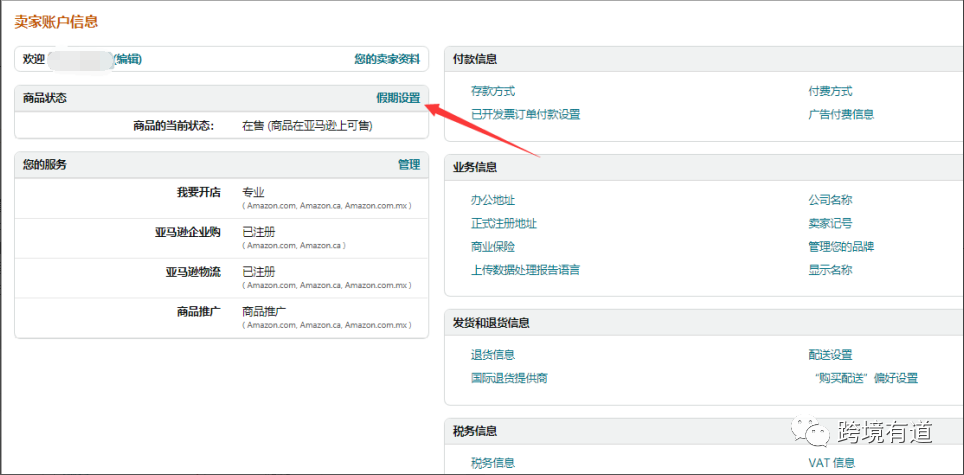964x475 pixels.
Task: Open the 商业保险 link
Action: (493, 247)
